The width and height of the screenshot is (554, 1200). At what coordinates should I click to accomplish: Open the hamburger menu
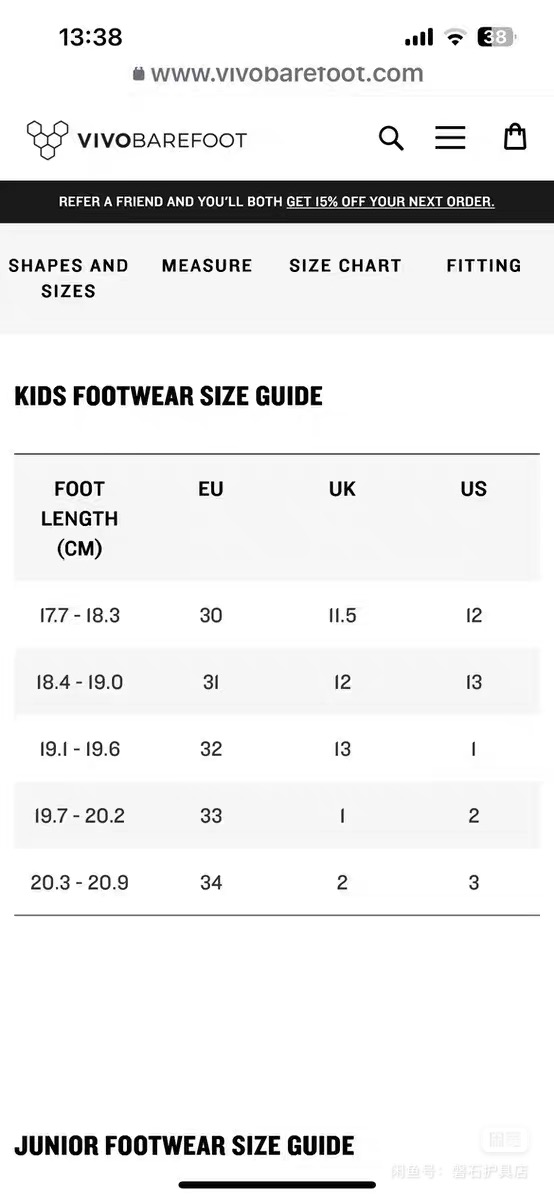(x=450, y=137)
